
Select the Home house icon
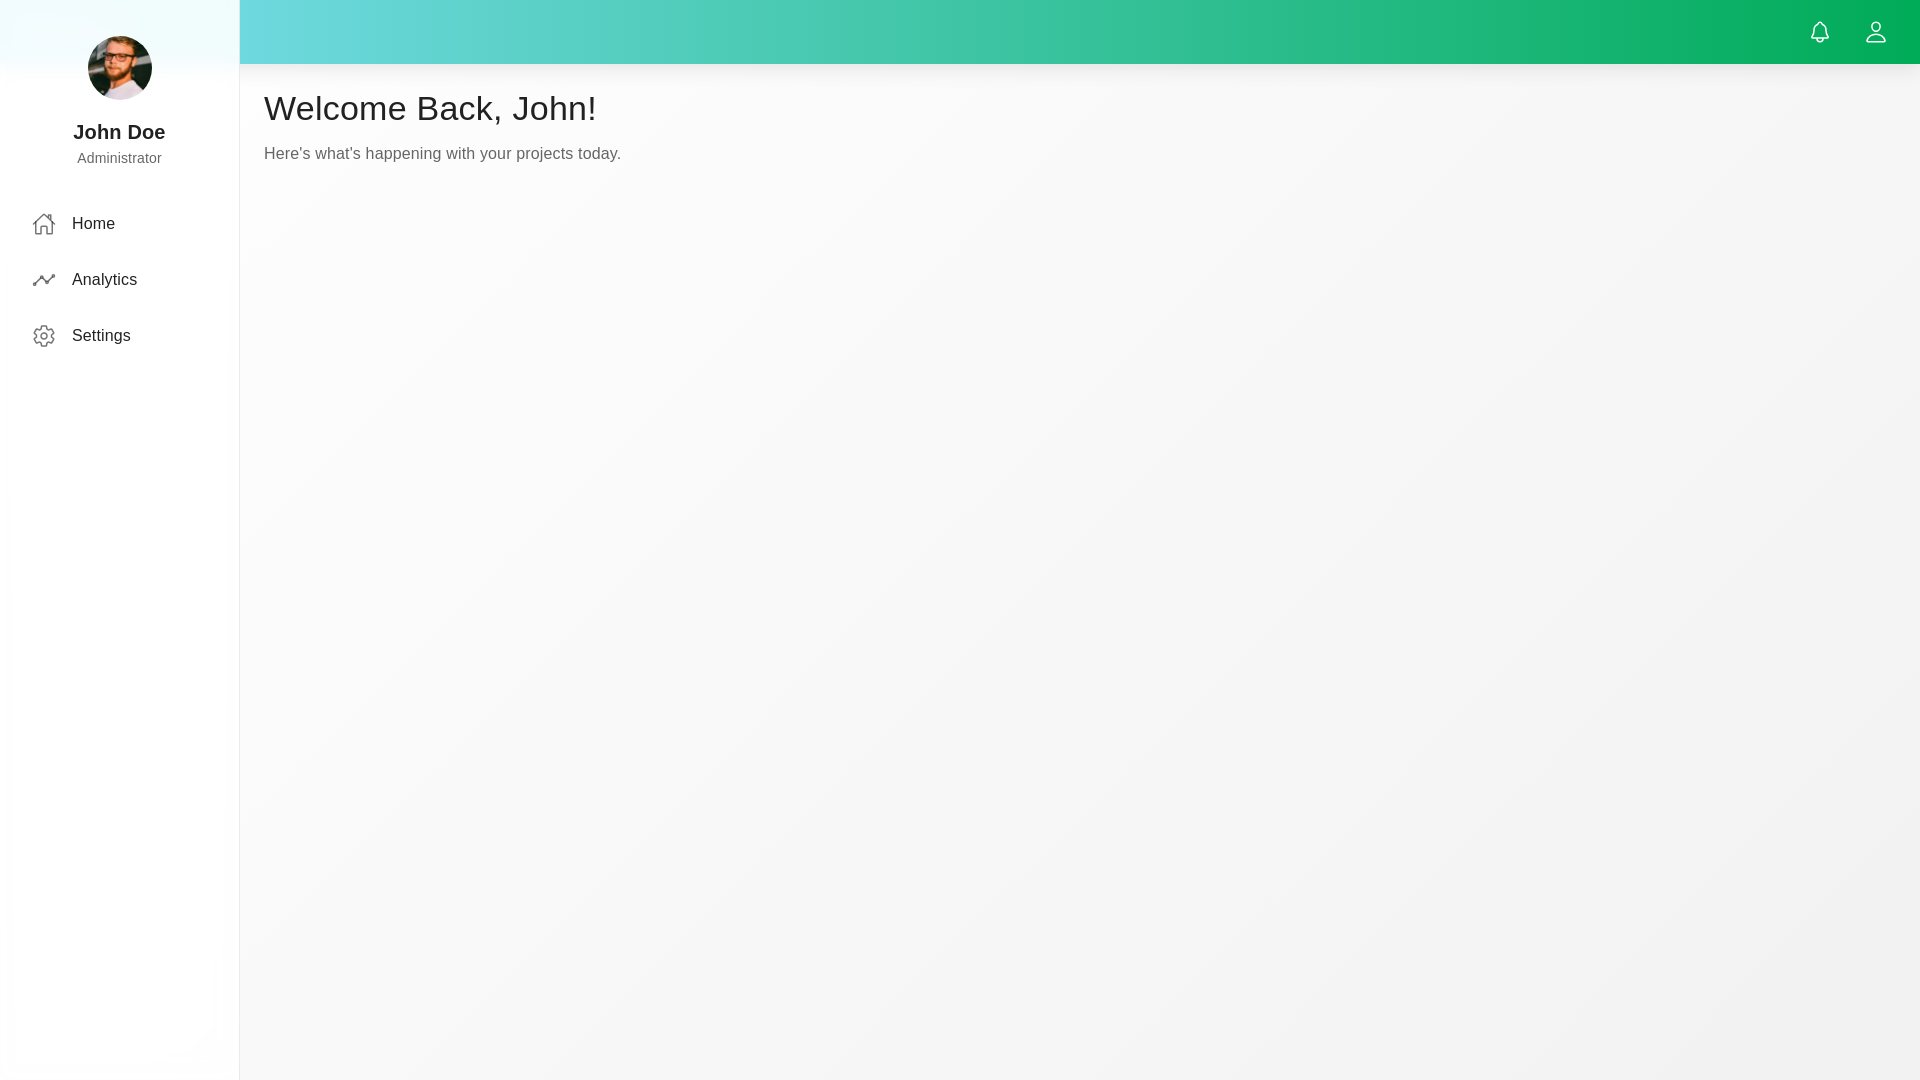(44, 224)
